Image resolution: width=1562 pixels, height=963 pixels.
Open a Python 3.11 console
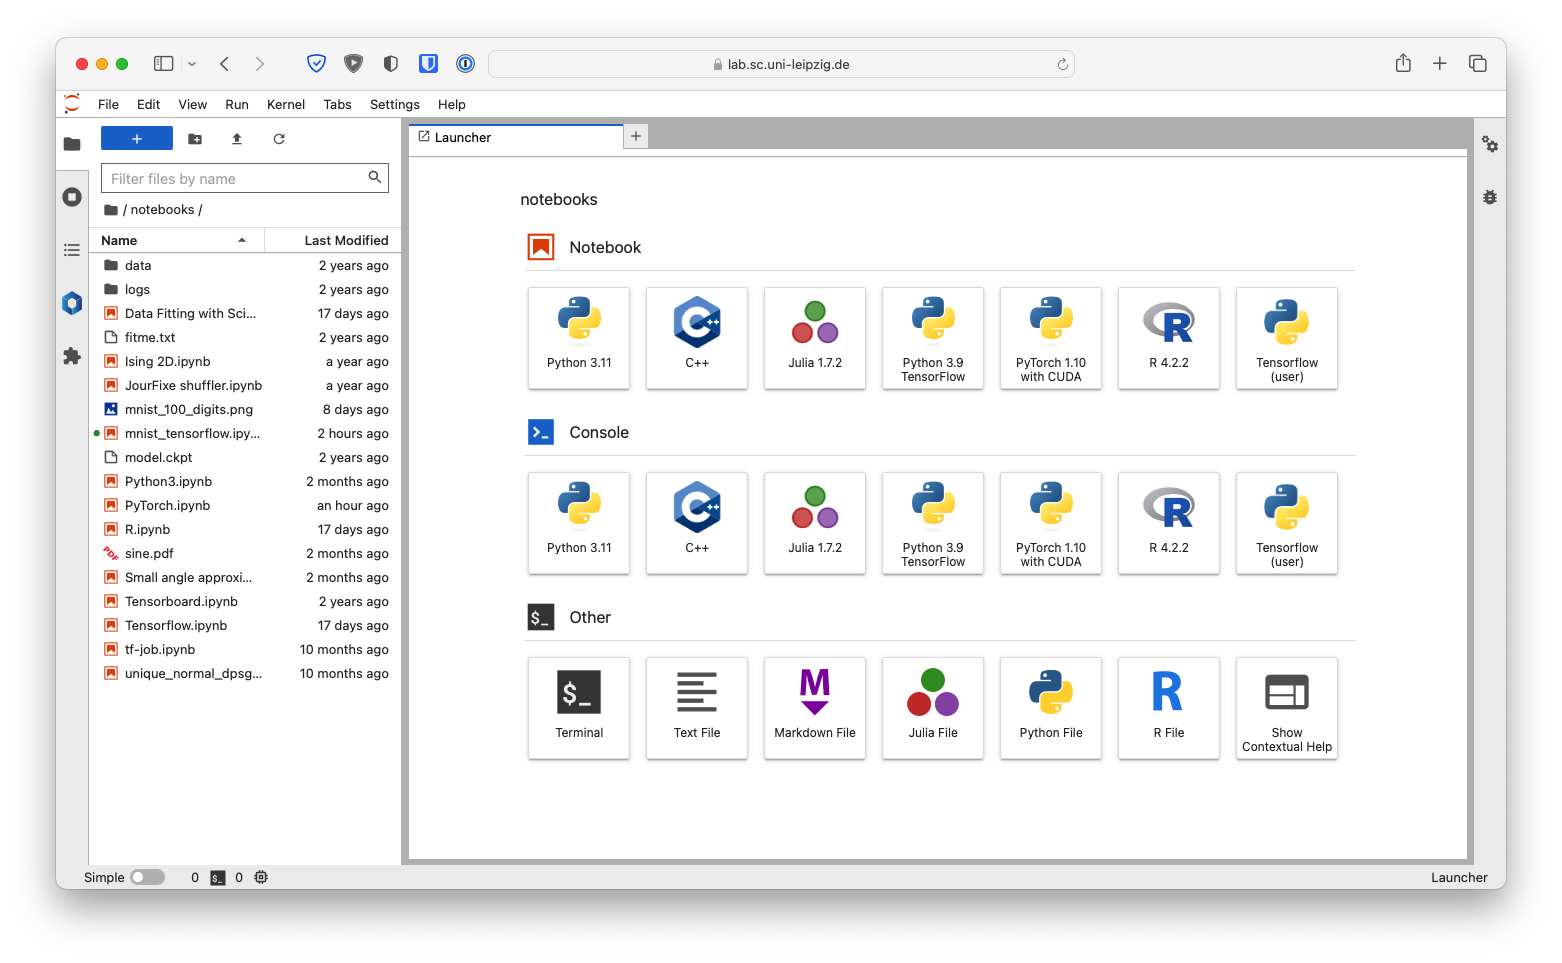[x=579, y=523]
